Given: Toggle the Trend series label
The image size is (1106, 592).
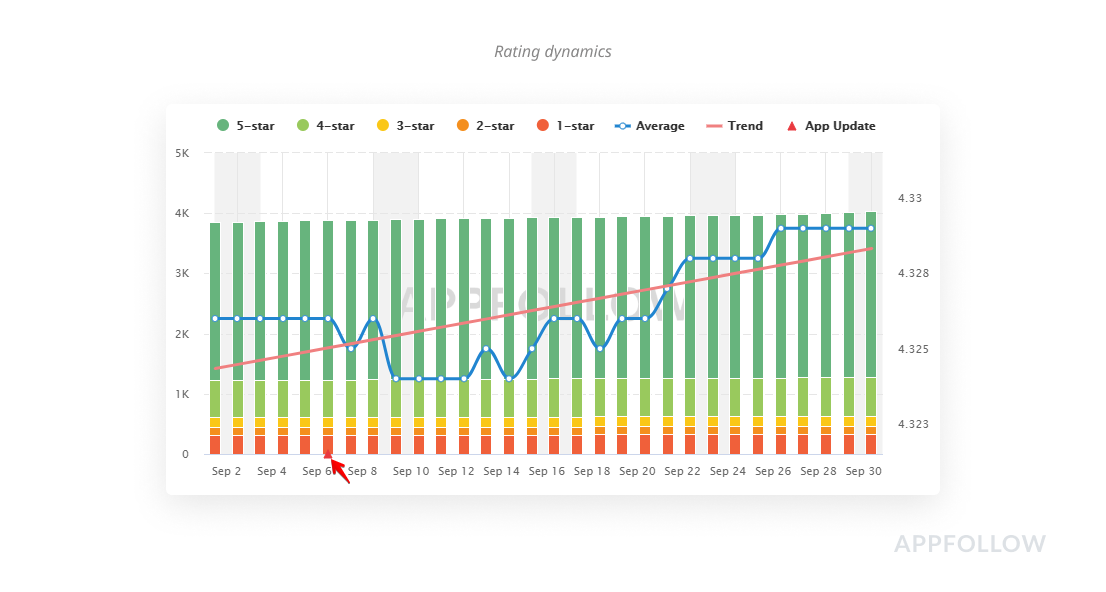Looking at the screenshot, I should point(745,126).
